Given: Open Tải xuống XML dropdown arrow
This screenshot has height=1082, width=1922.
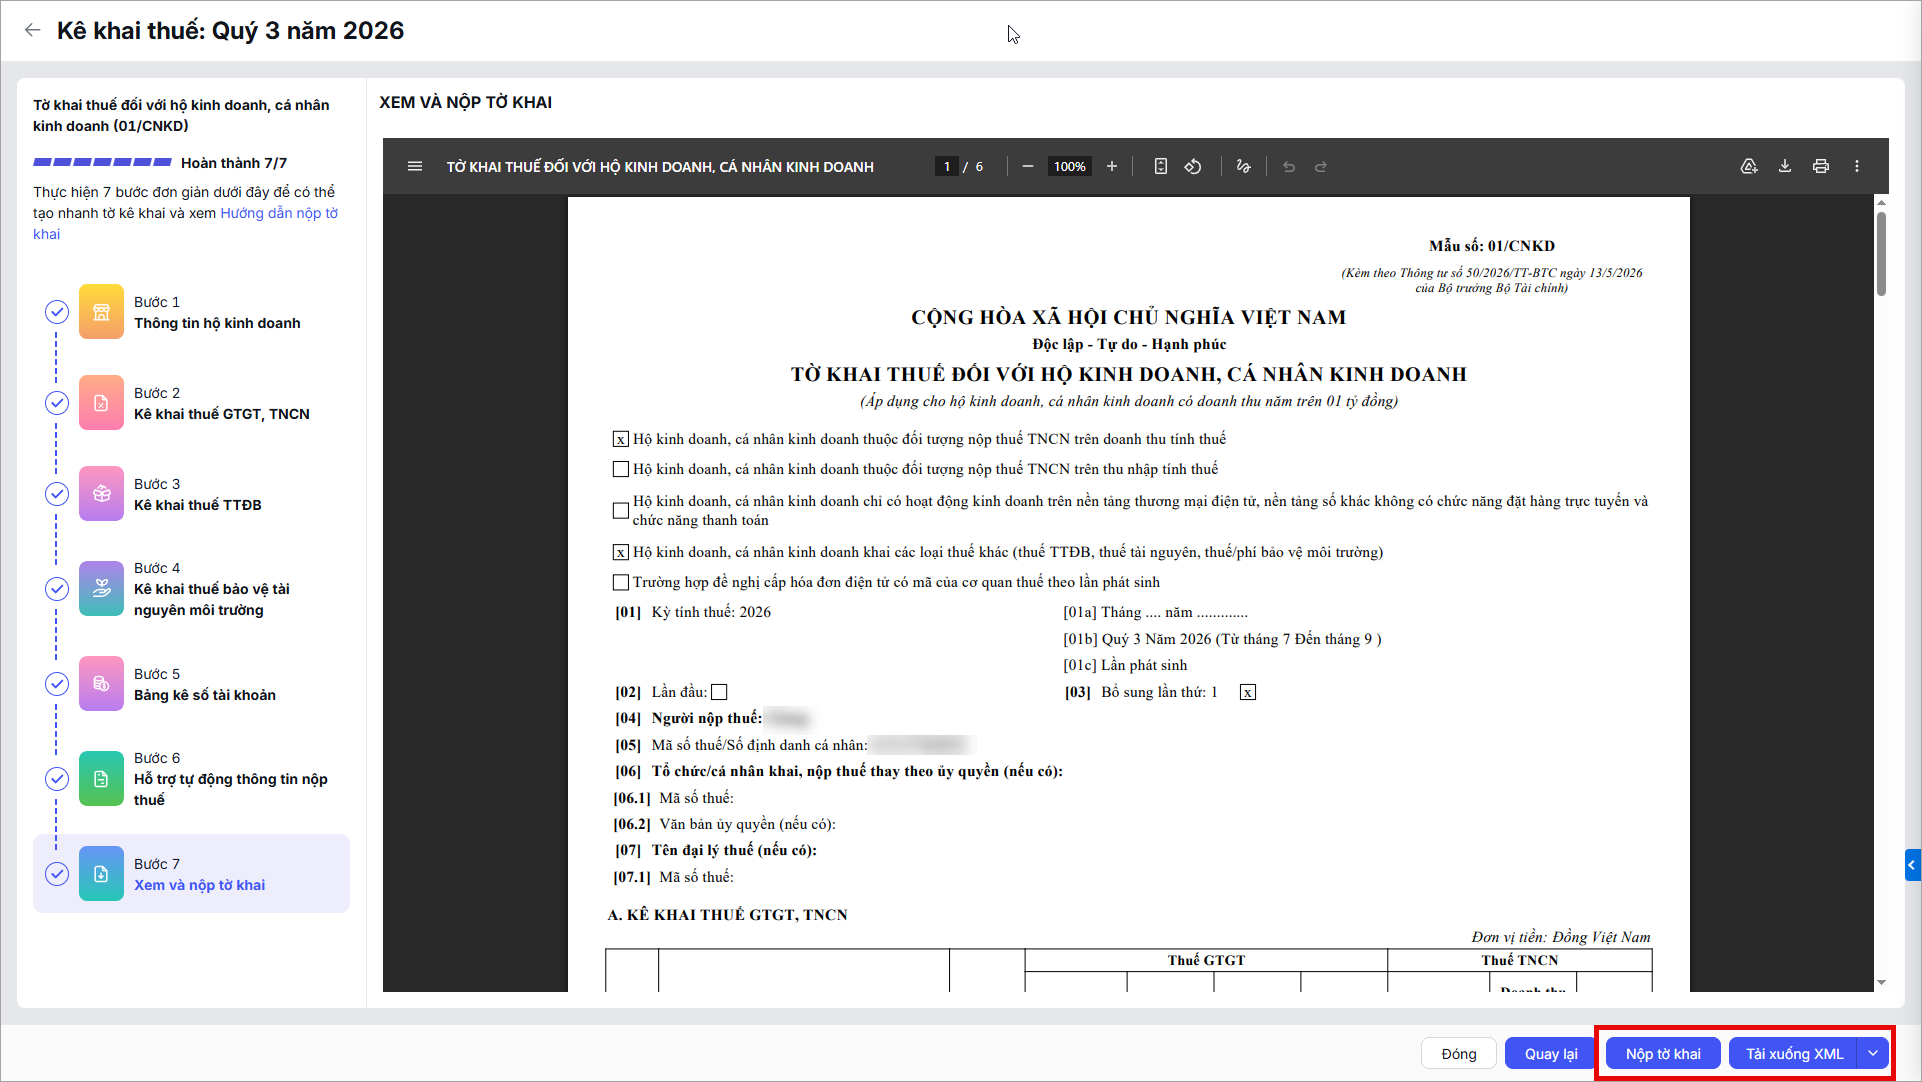Looking at the screenshot, I should click(1873, 1054).
